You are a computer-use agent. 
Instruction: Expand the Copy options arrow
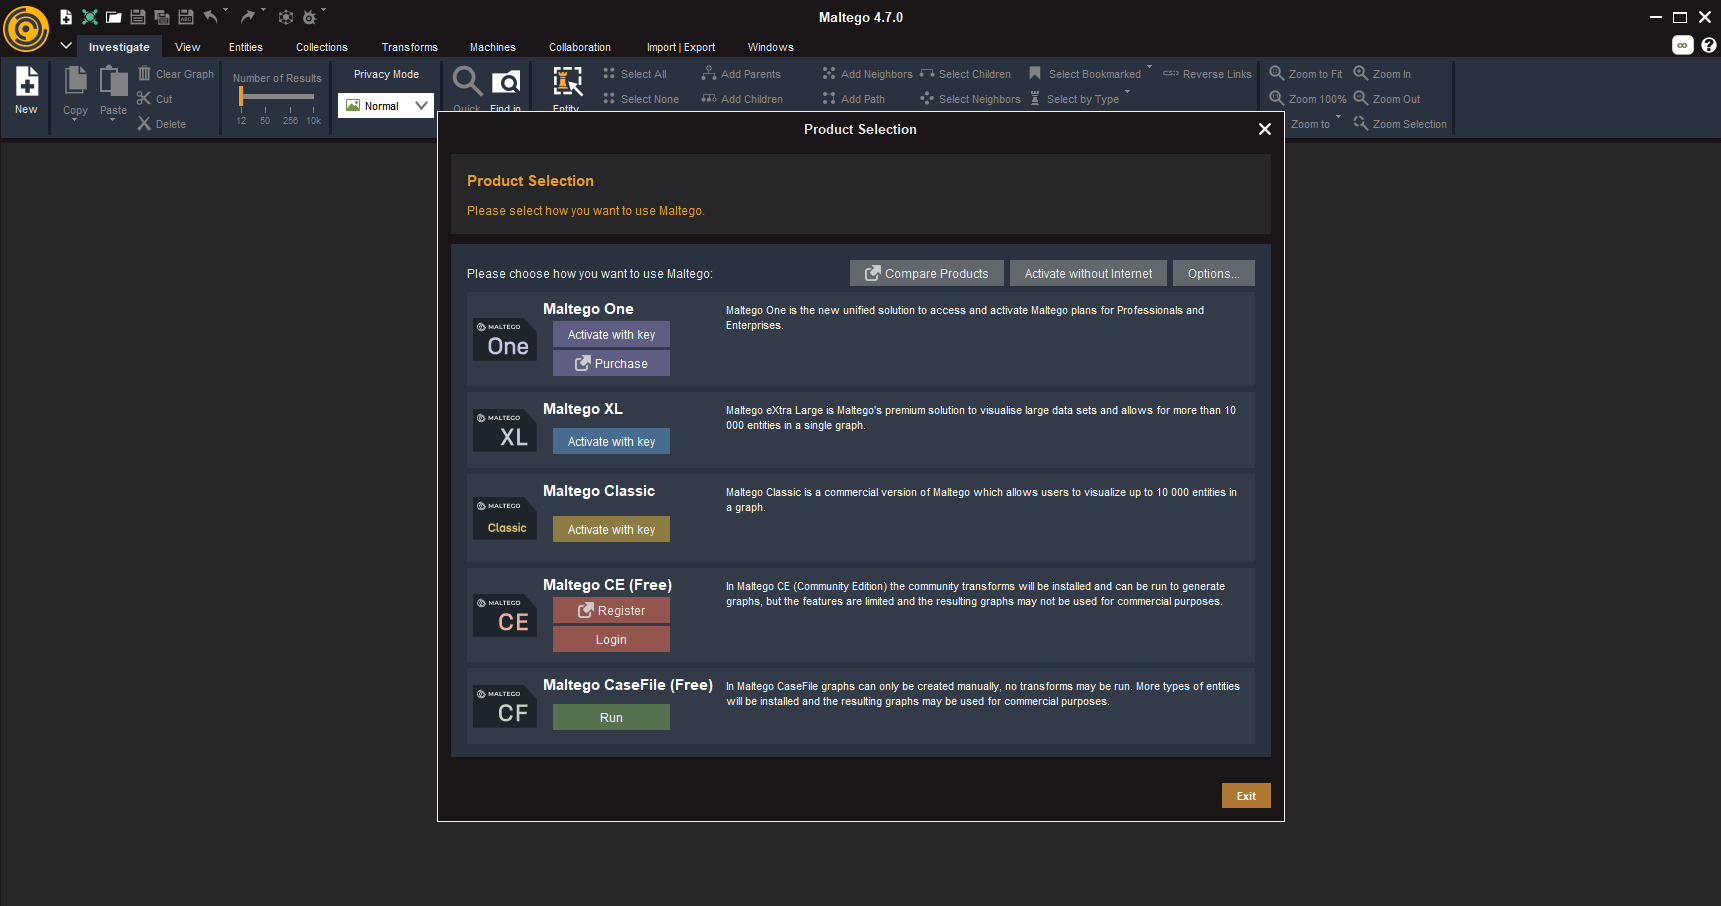tap(75, 119)
